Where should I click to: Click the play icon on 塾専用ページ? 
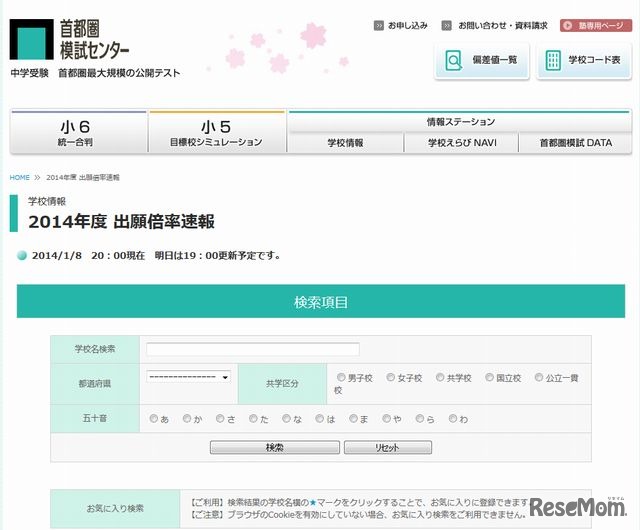(x=567, y=26)
